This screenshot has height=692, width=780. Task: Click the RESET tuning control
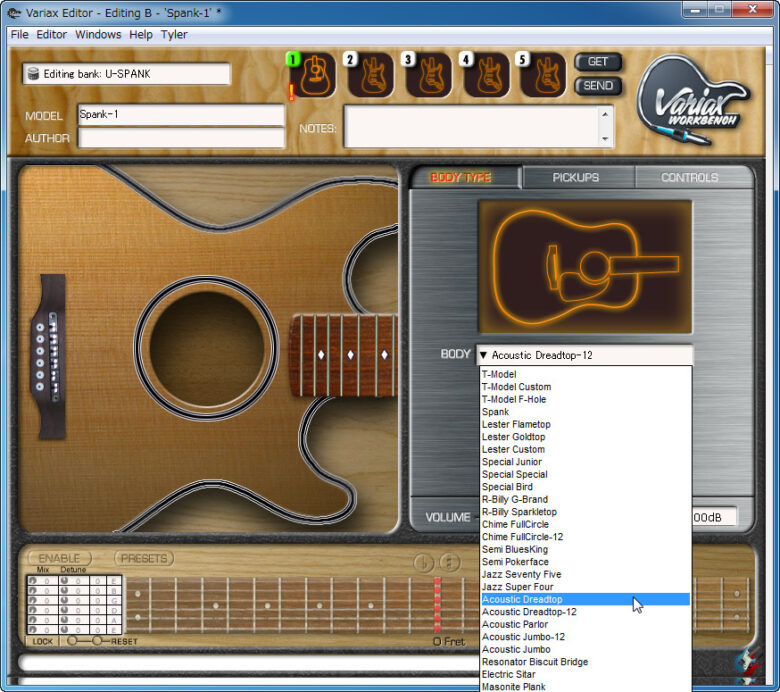pos(123,641)
